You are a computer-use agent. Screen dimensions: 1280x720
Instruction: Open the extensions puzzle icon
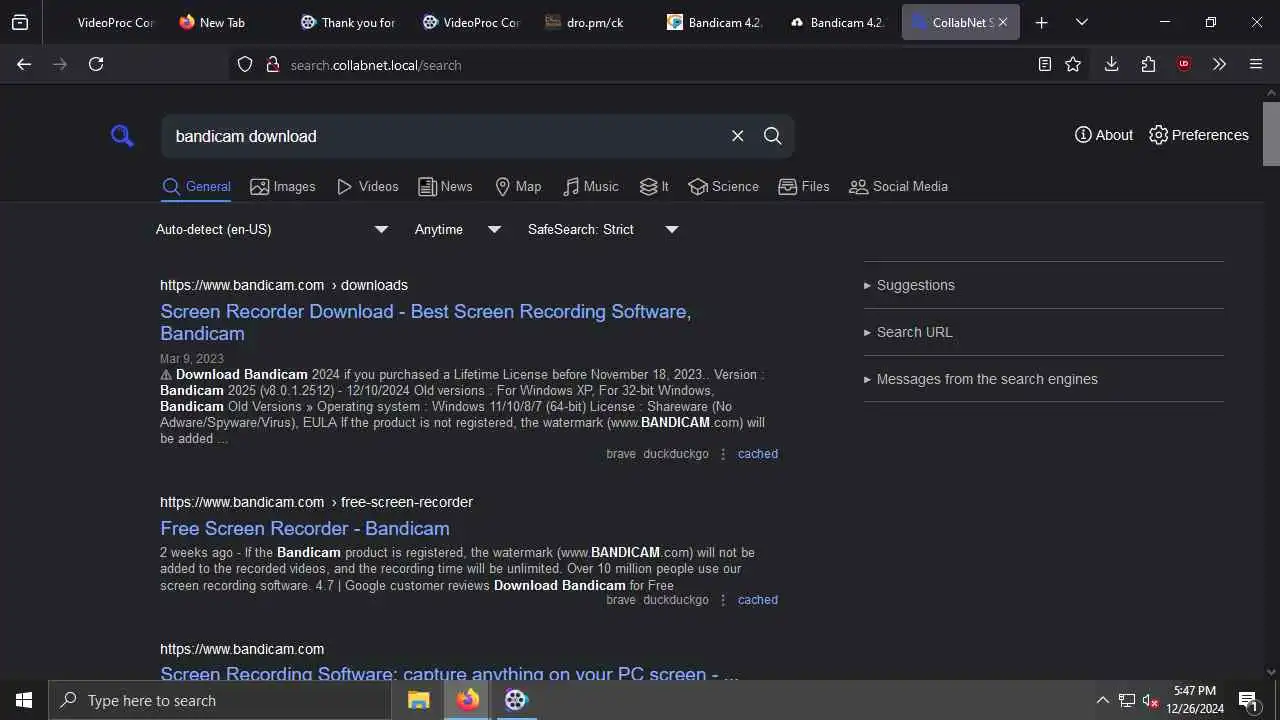click(1148, 64)
